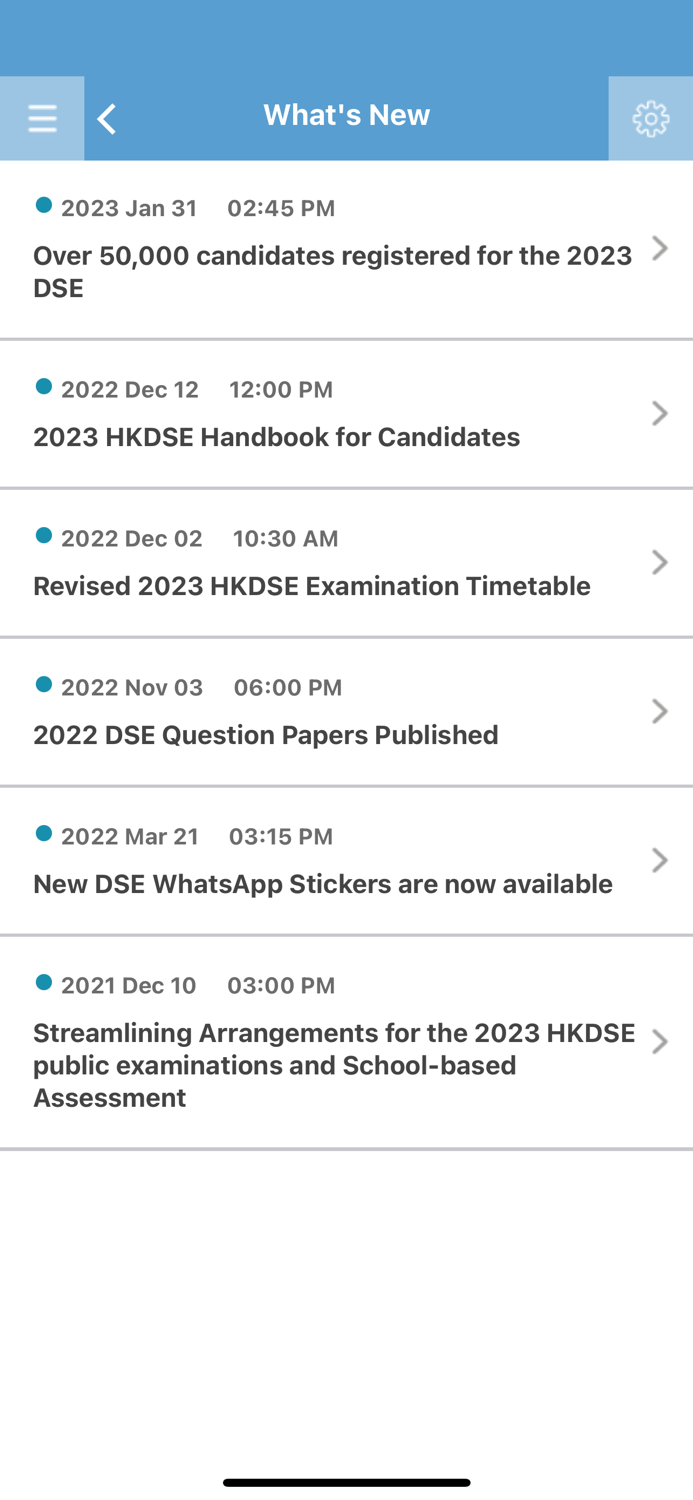
Task: Read the 2022 DSE Question Papers Published news
Action: [265, 735]
